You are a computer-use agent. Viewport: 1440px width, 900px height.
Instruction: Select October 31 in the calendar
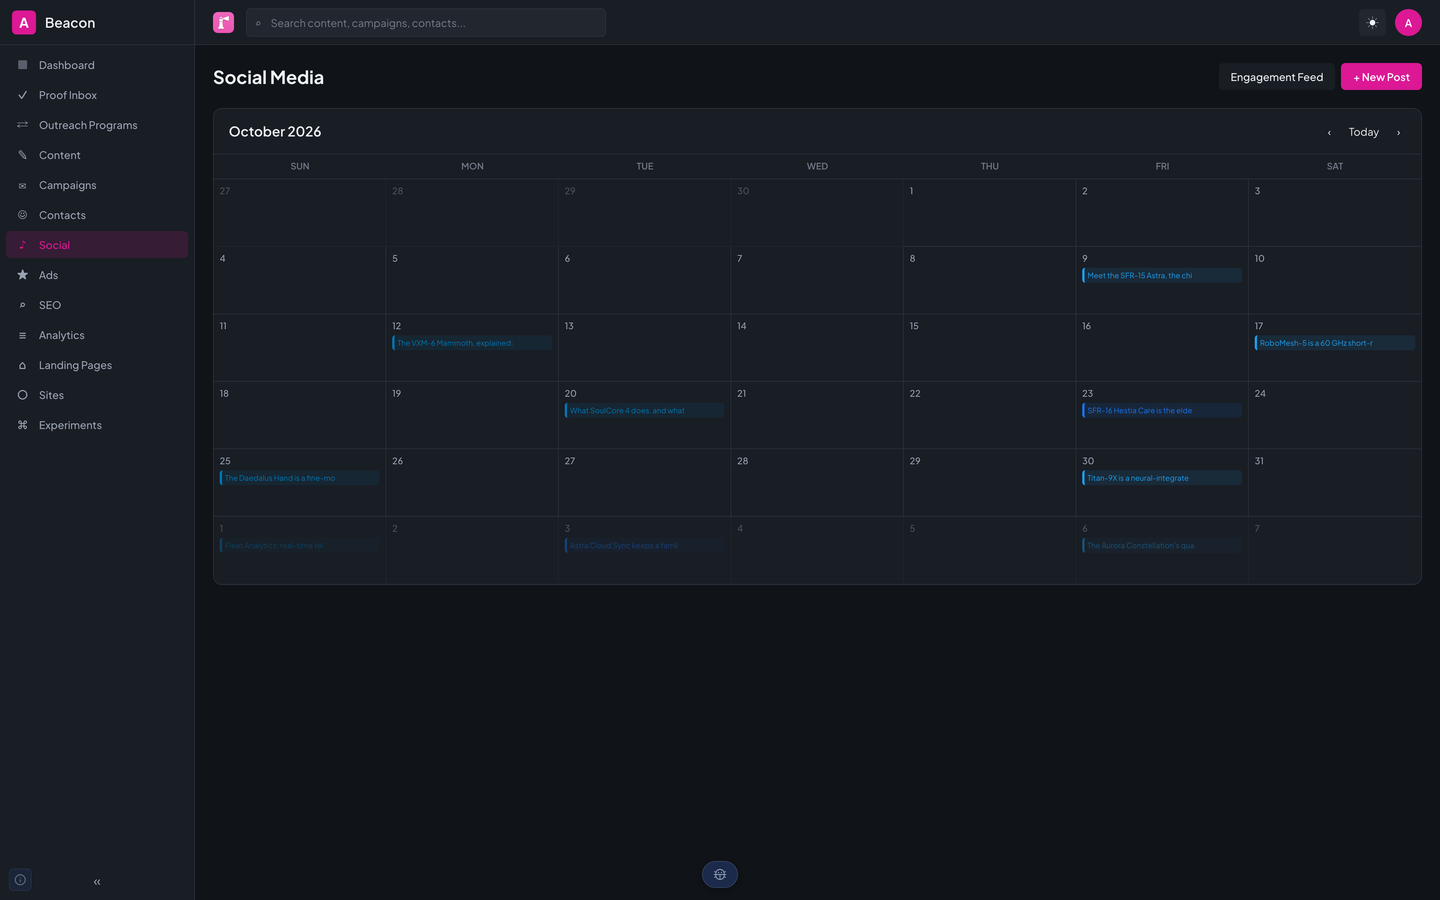tap(1335, 483)
